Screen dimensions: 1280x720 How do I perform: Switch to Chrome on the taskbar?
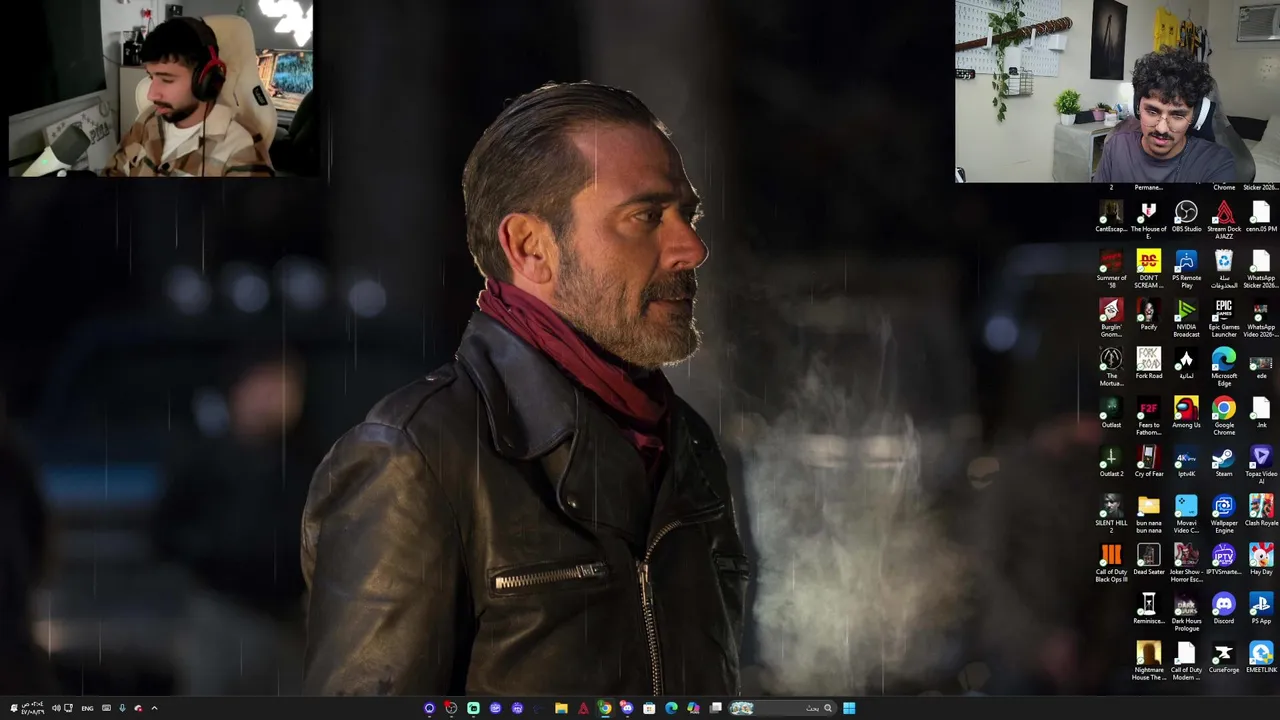pyautogui.click(x=605, y=708)
